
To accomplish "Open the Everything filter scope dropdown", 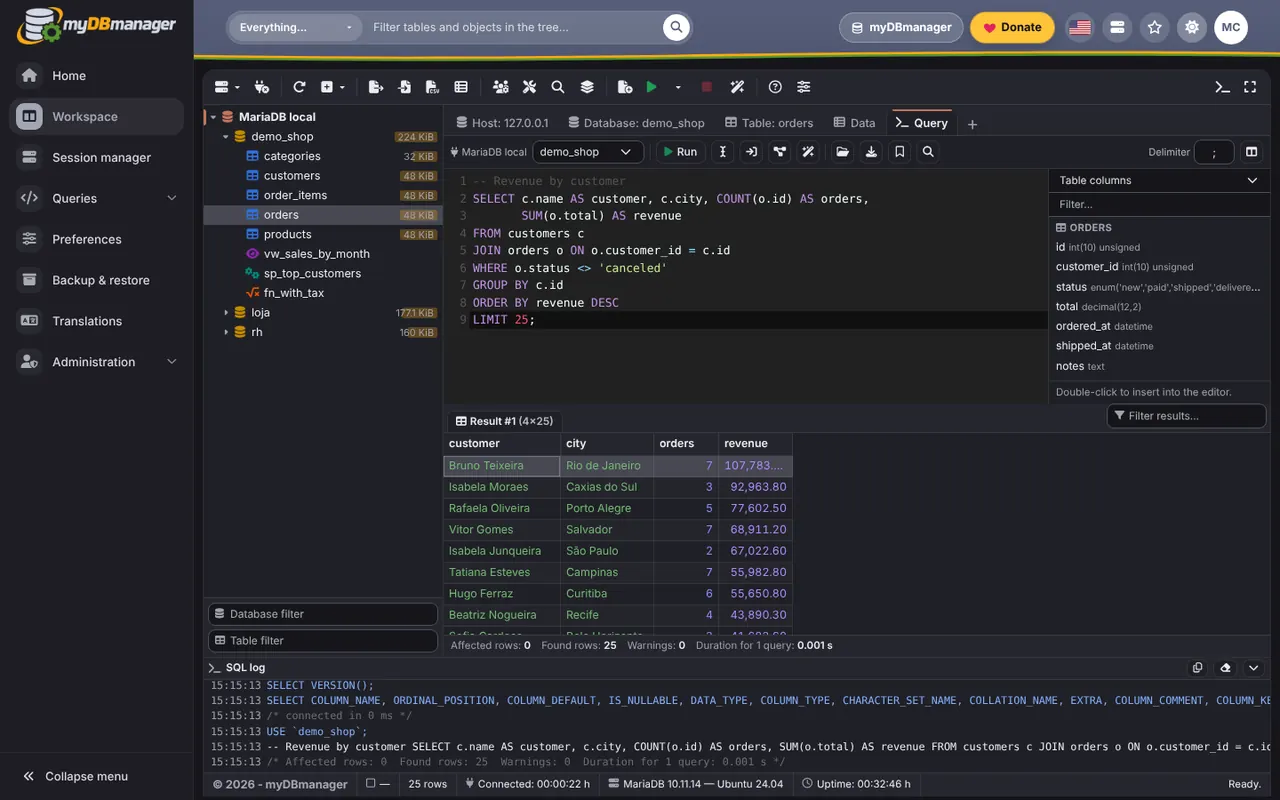I will 296,28.
